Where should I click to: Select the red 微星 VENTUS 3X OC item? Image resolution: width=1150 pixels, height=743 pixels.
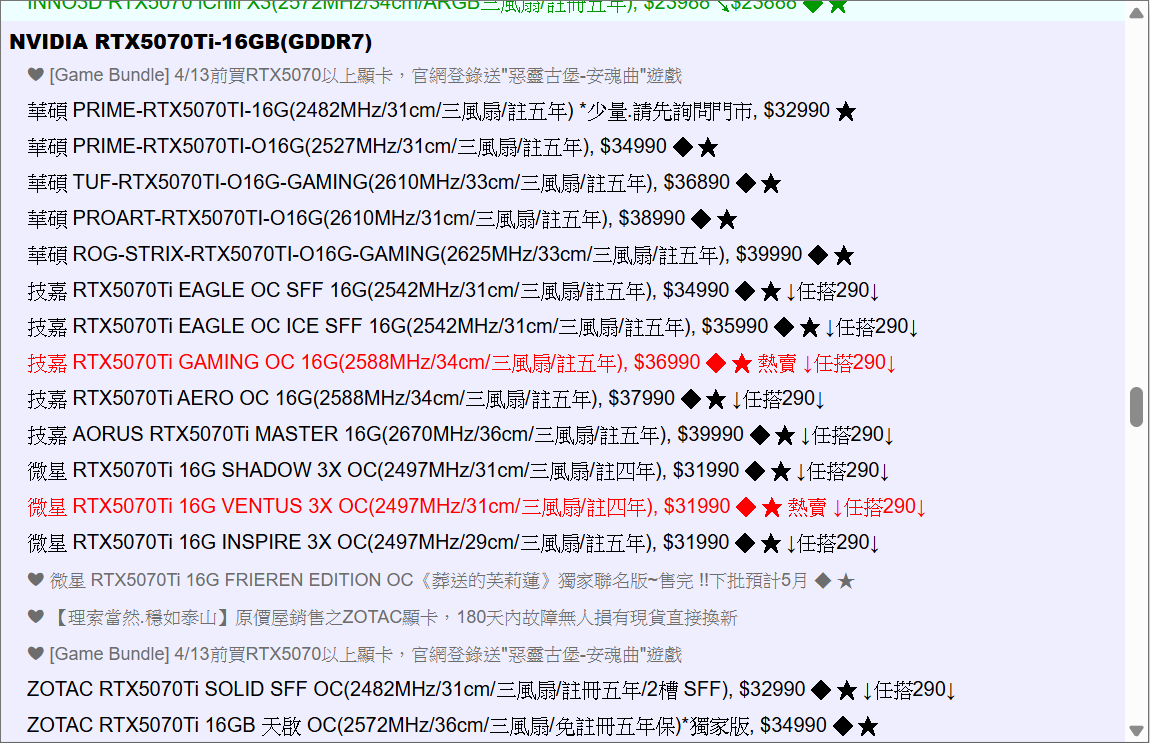(477, 506)
